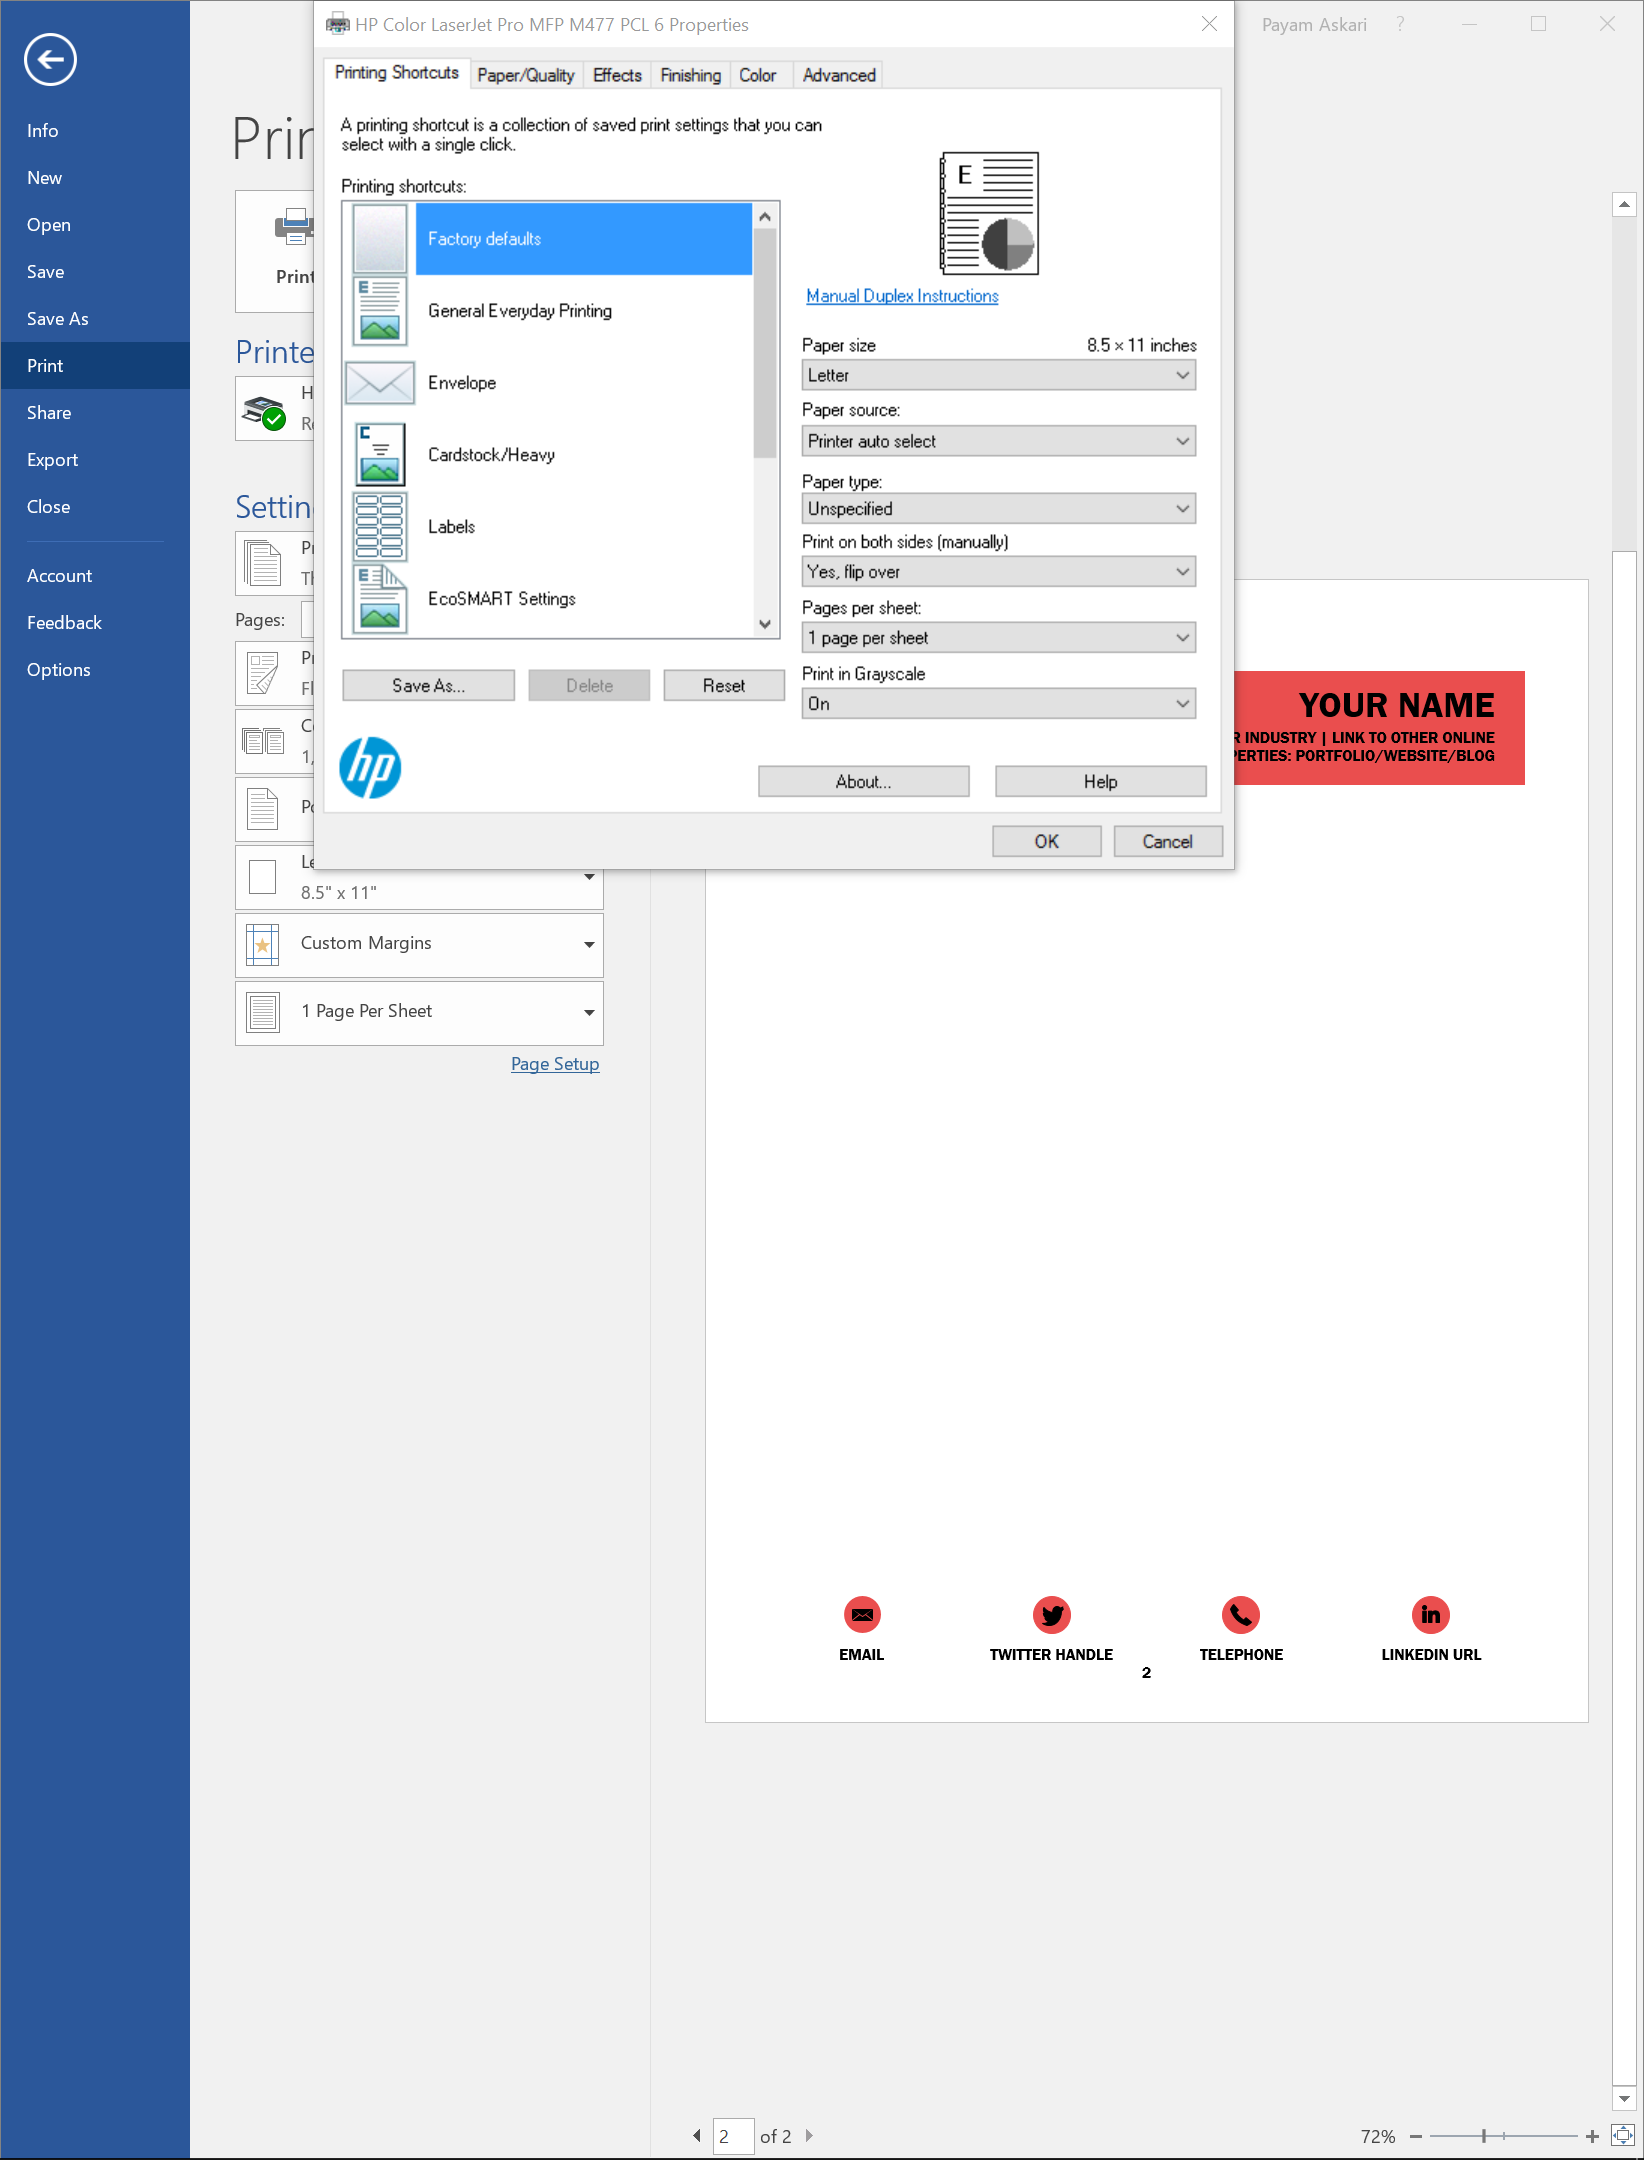Select the Labels shortcut icon
Screen dimensions: 1644x2160
(380, 527)
